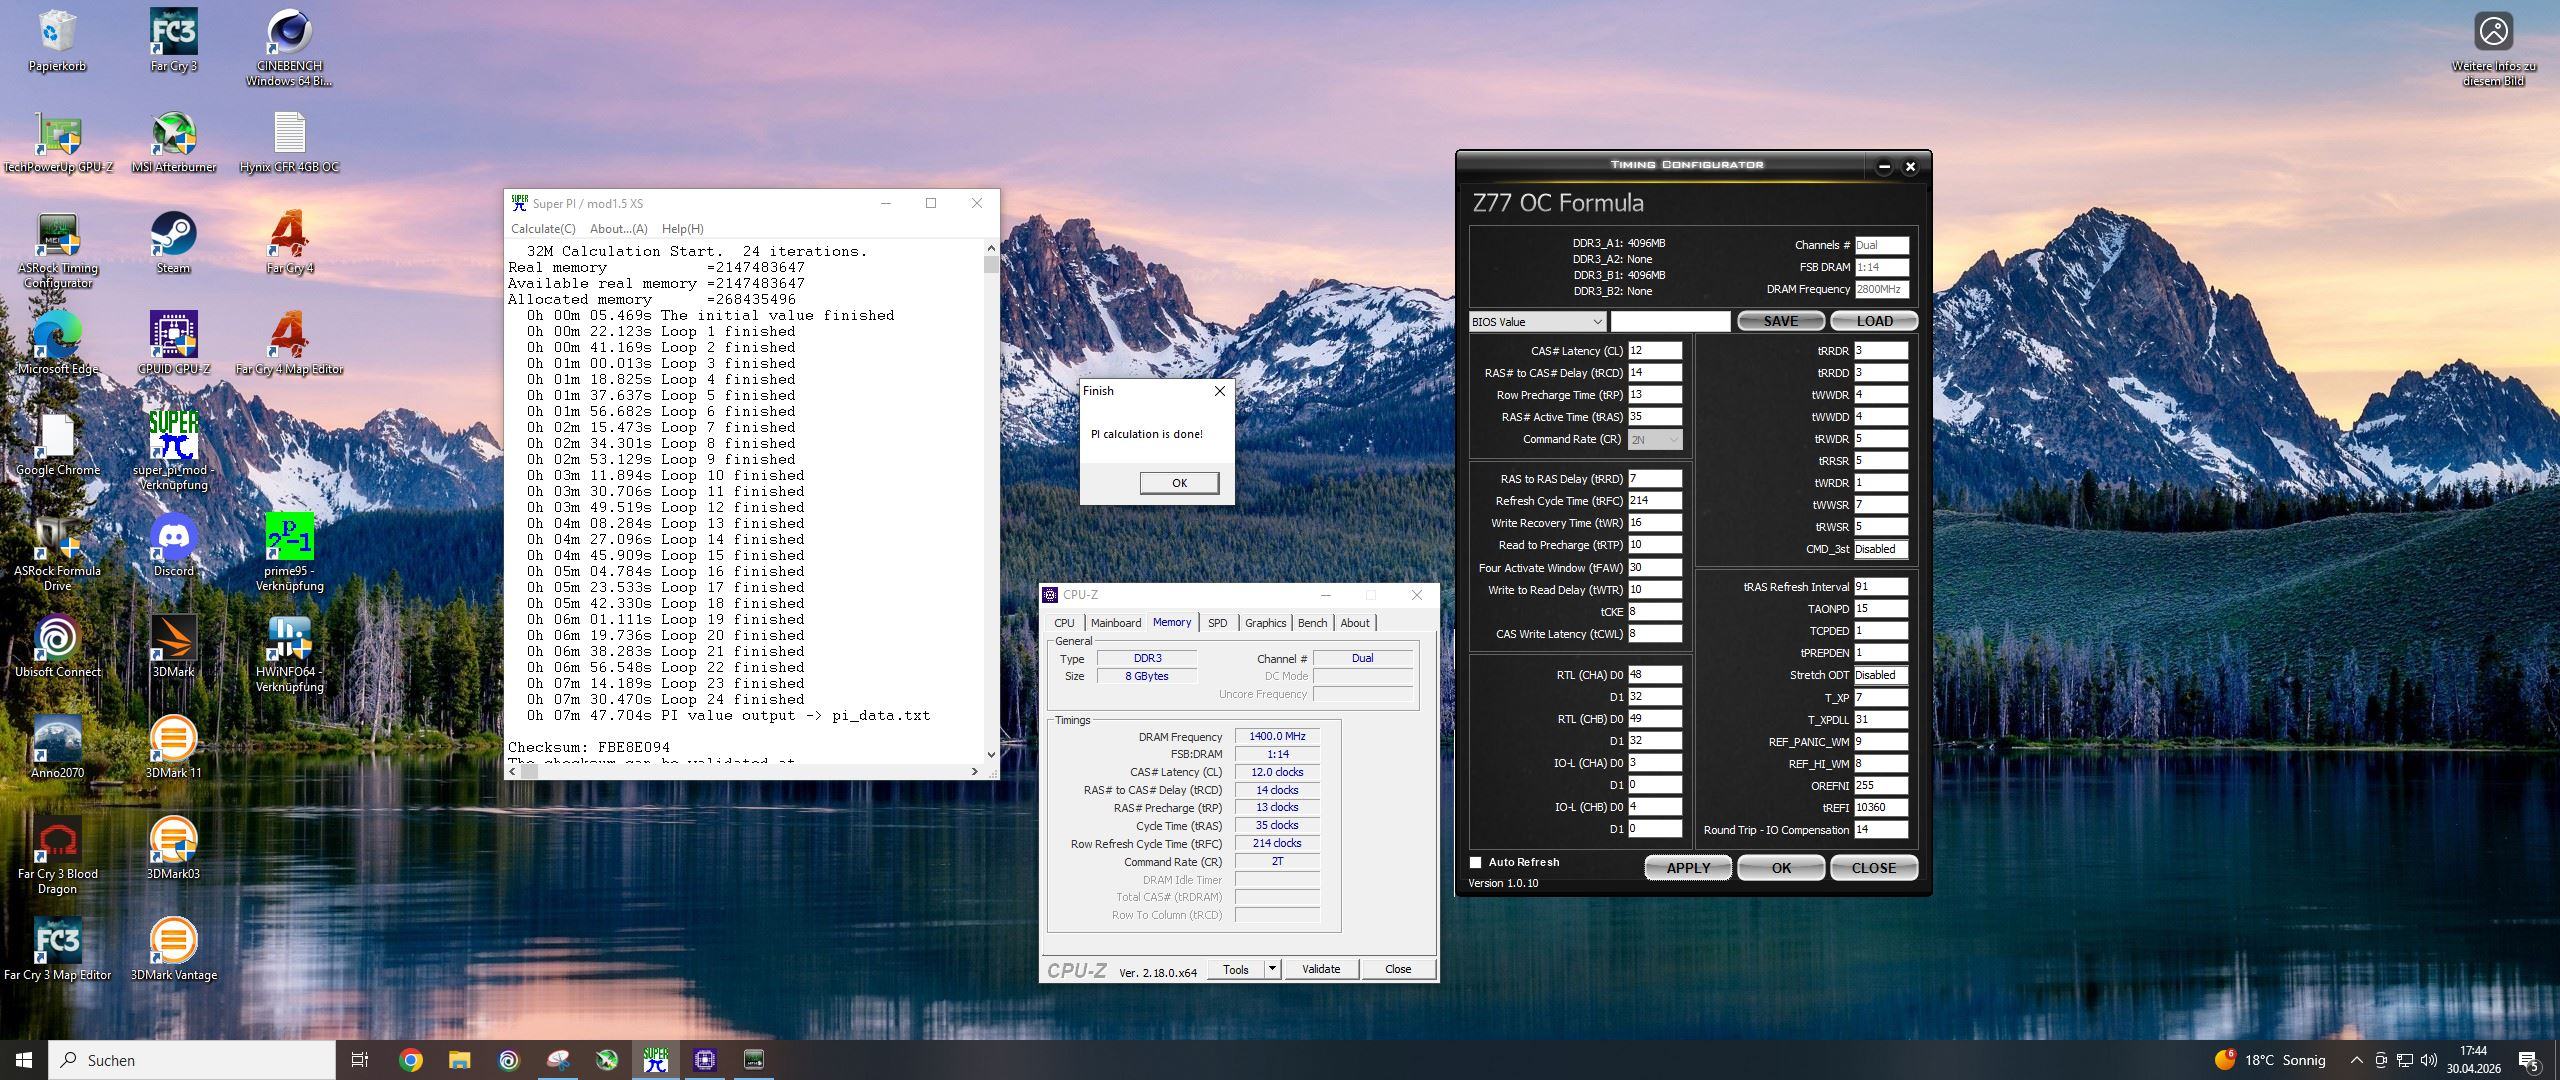2560x1080 pixels.
Task: Launch Steam from the desktop
Action: pyautogui.click(x=173, y=242)
